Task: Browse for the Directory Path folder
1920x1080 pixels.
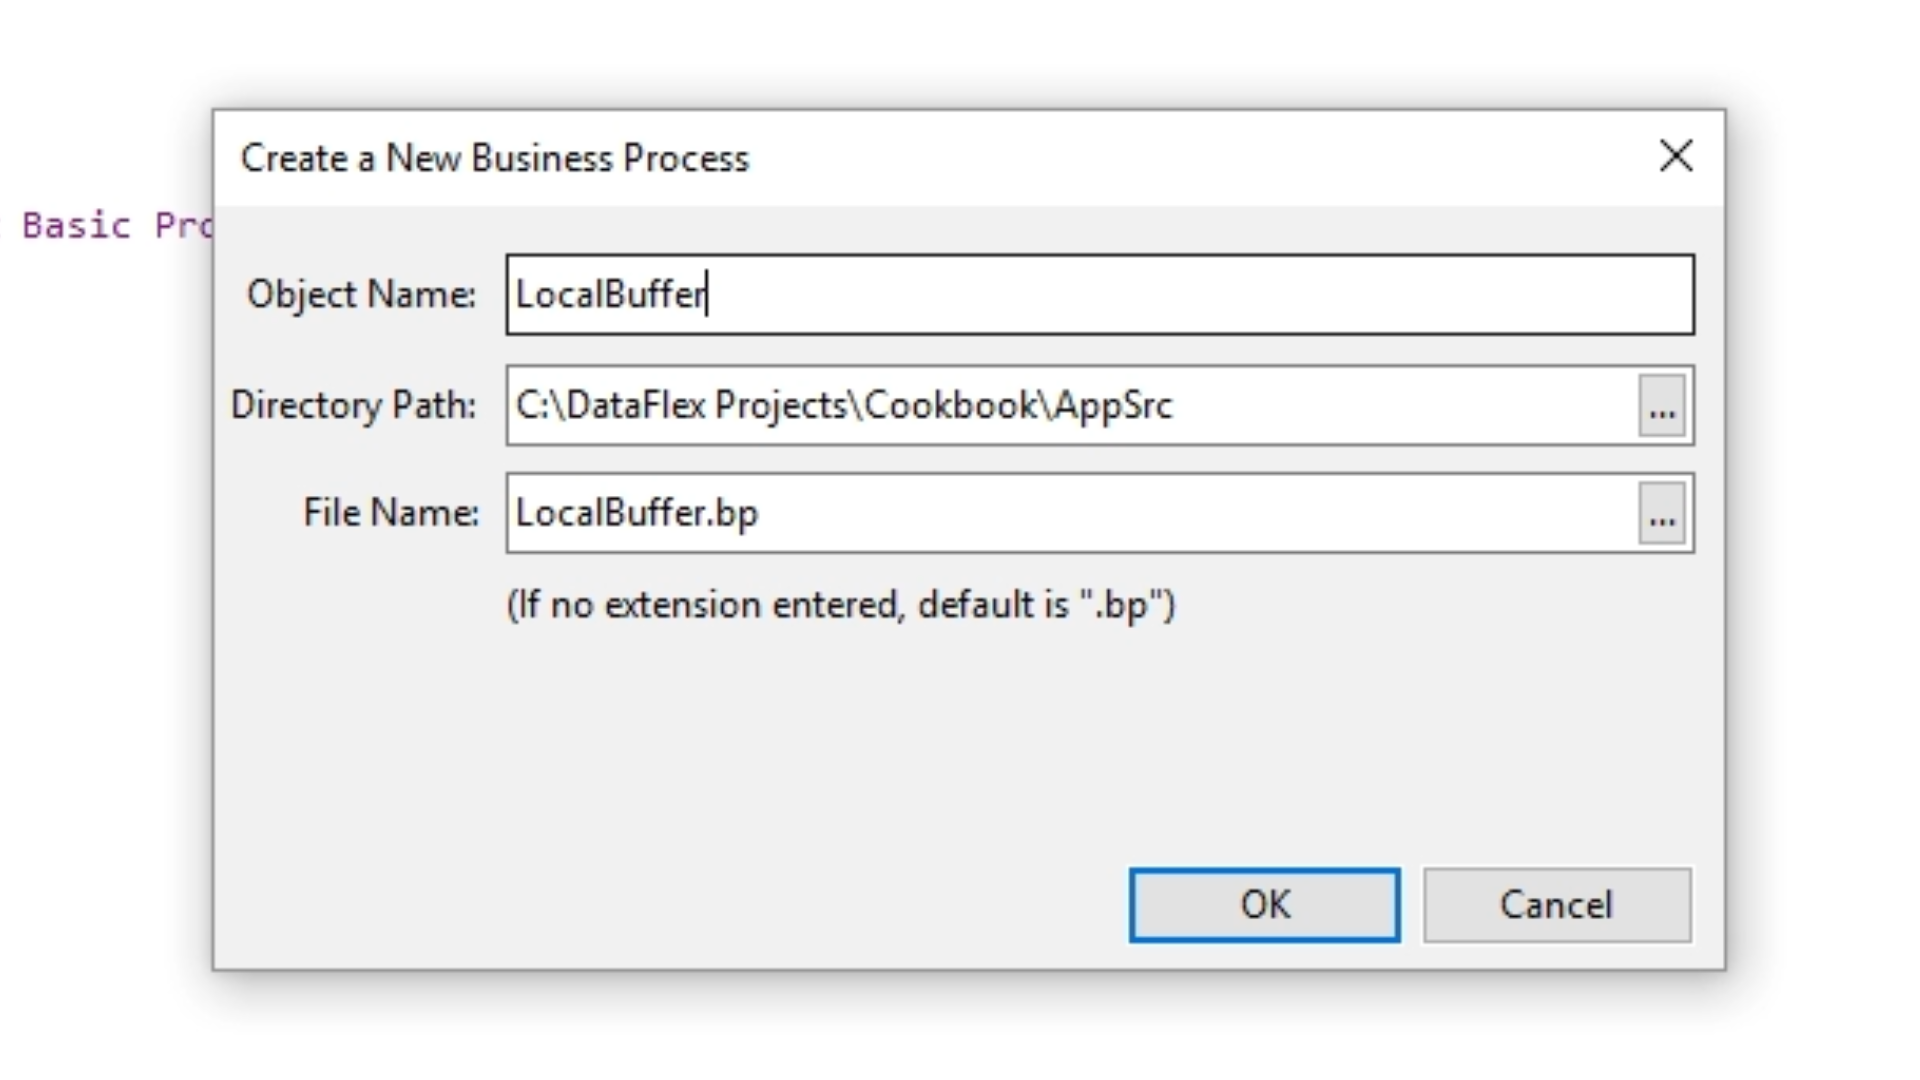Action: coord(1662,406)
